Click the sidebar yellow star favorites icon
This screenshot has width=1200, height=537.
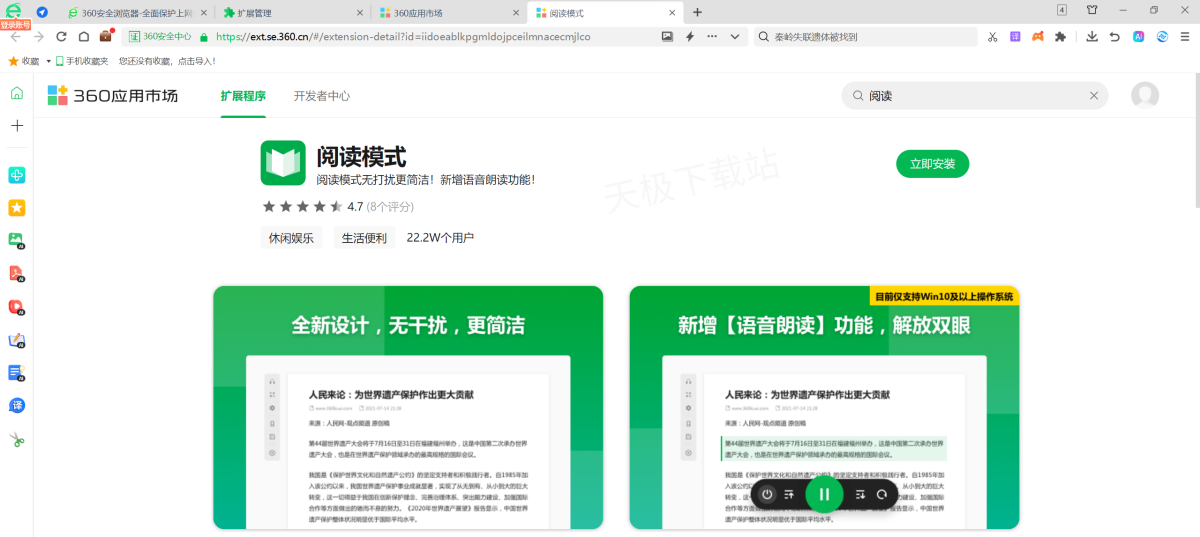coord(16,208)
